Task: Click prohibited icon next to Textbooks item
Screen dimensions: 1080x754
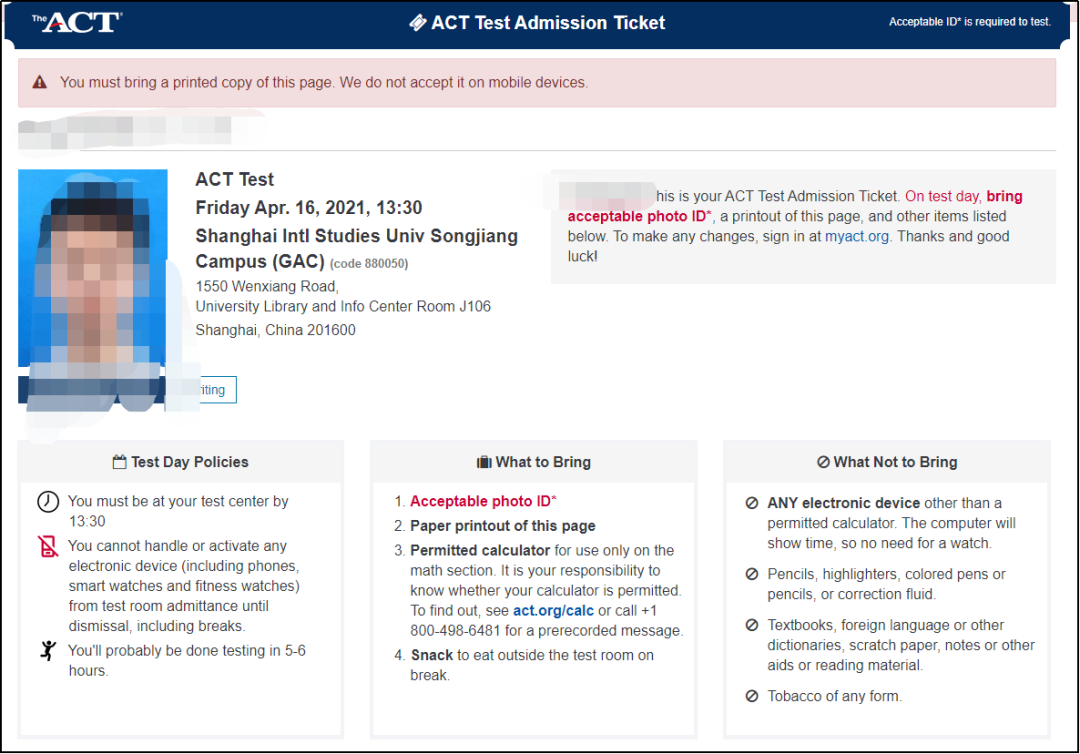Action: pyautogui.click(x=752, y=625)
